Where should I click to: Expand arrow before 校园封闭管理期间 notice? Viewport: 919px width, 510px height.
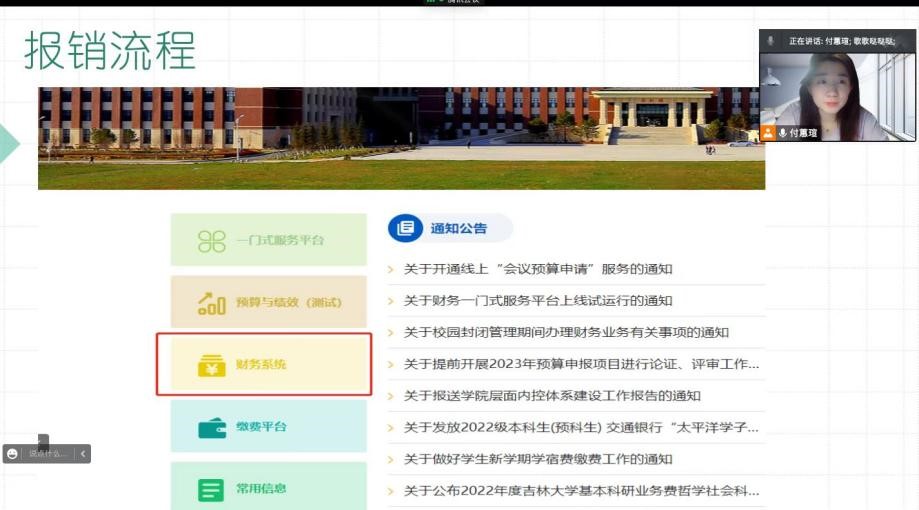(392, 333)
